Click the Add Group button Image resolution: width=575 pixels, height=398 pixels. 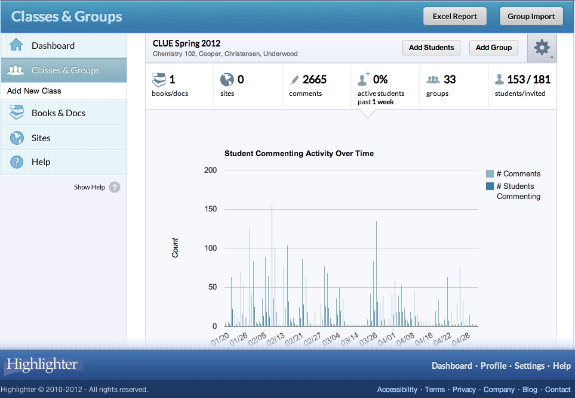(x=494, y=48)
